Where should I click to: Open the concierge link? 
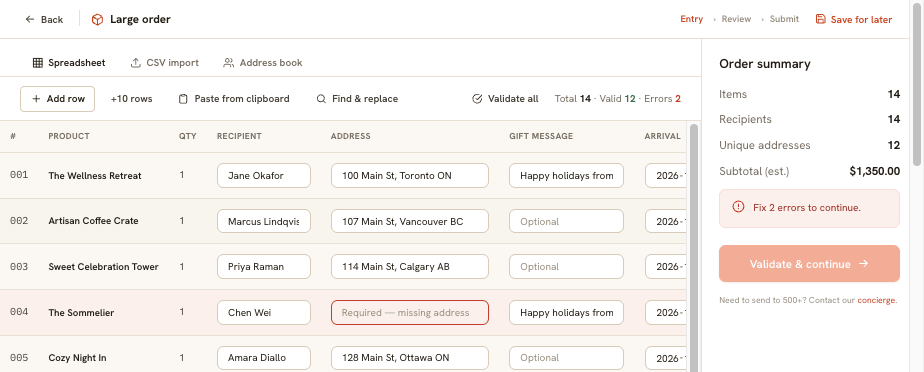(x=876, y=300)
